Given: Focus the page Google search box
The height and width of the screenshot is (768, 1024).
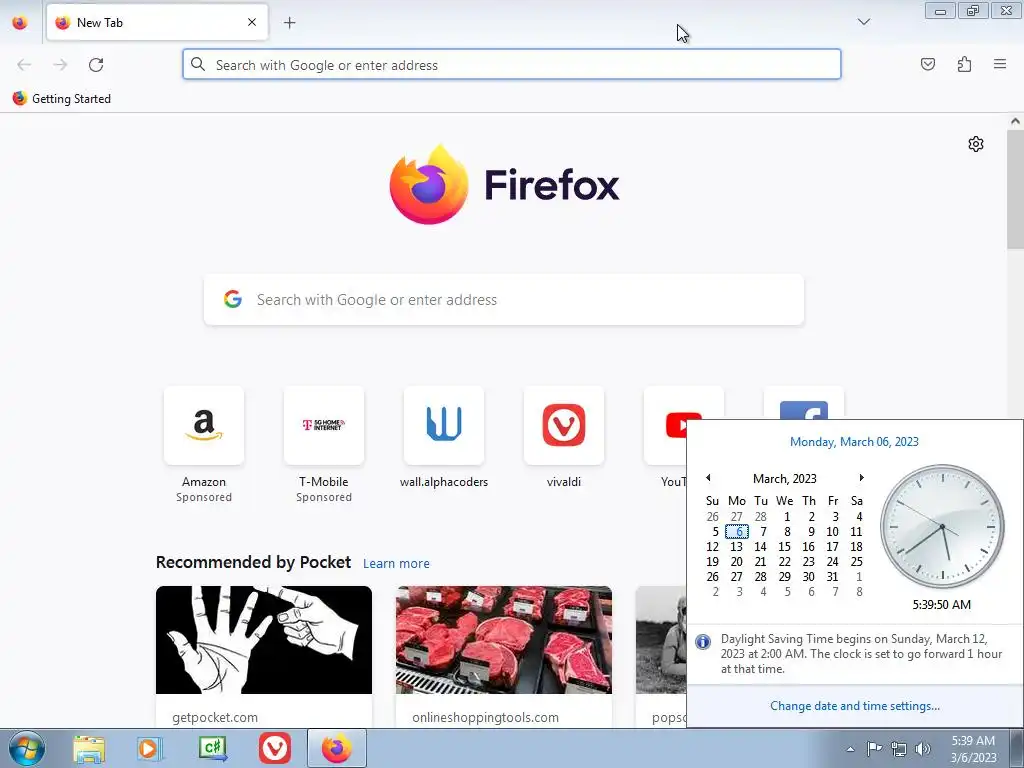Looking at the screenshot, I should click(504, 300).
